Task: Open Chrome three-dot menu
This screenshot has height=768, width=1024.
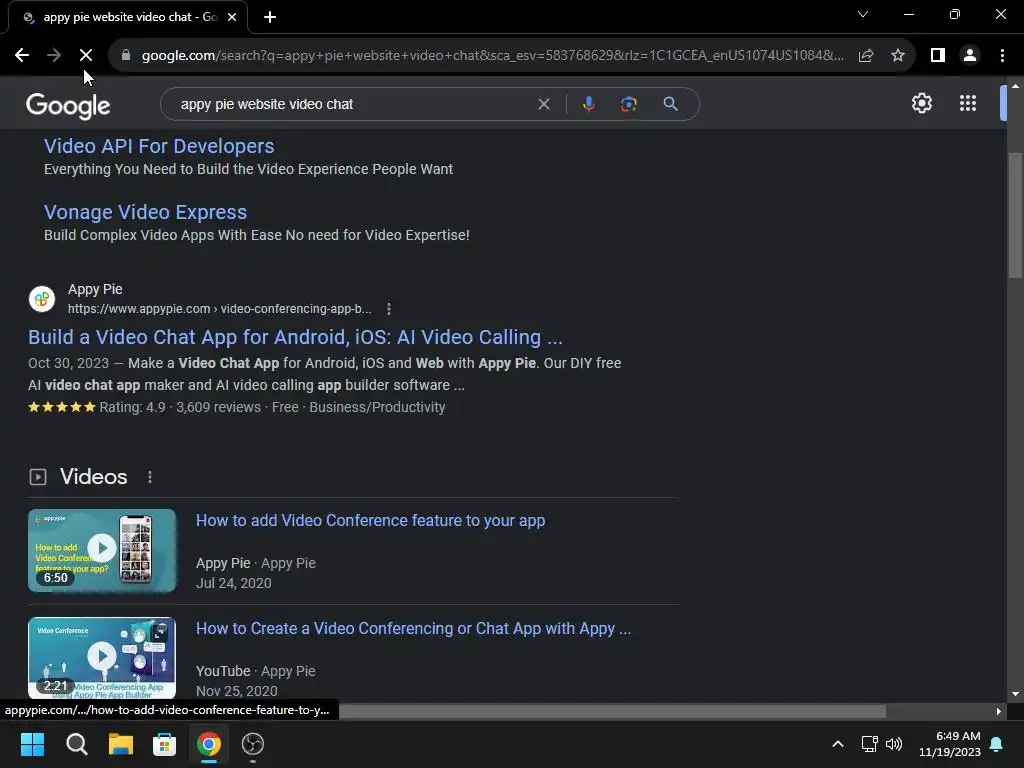Action: pos(1002,56)
